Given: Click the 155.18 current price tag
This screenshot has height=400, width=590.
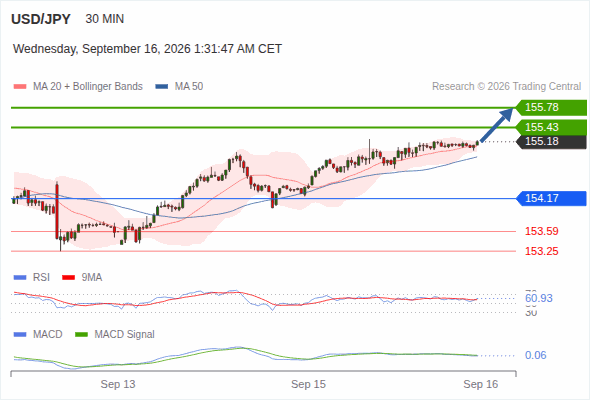Looking at the screenshot, I should coord(551,141).
